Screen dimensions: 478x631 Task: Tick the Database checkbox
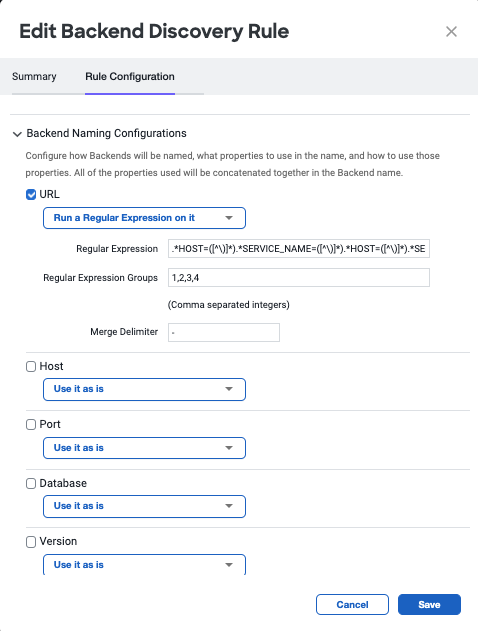coord(31,483)
